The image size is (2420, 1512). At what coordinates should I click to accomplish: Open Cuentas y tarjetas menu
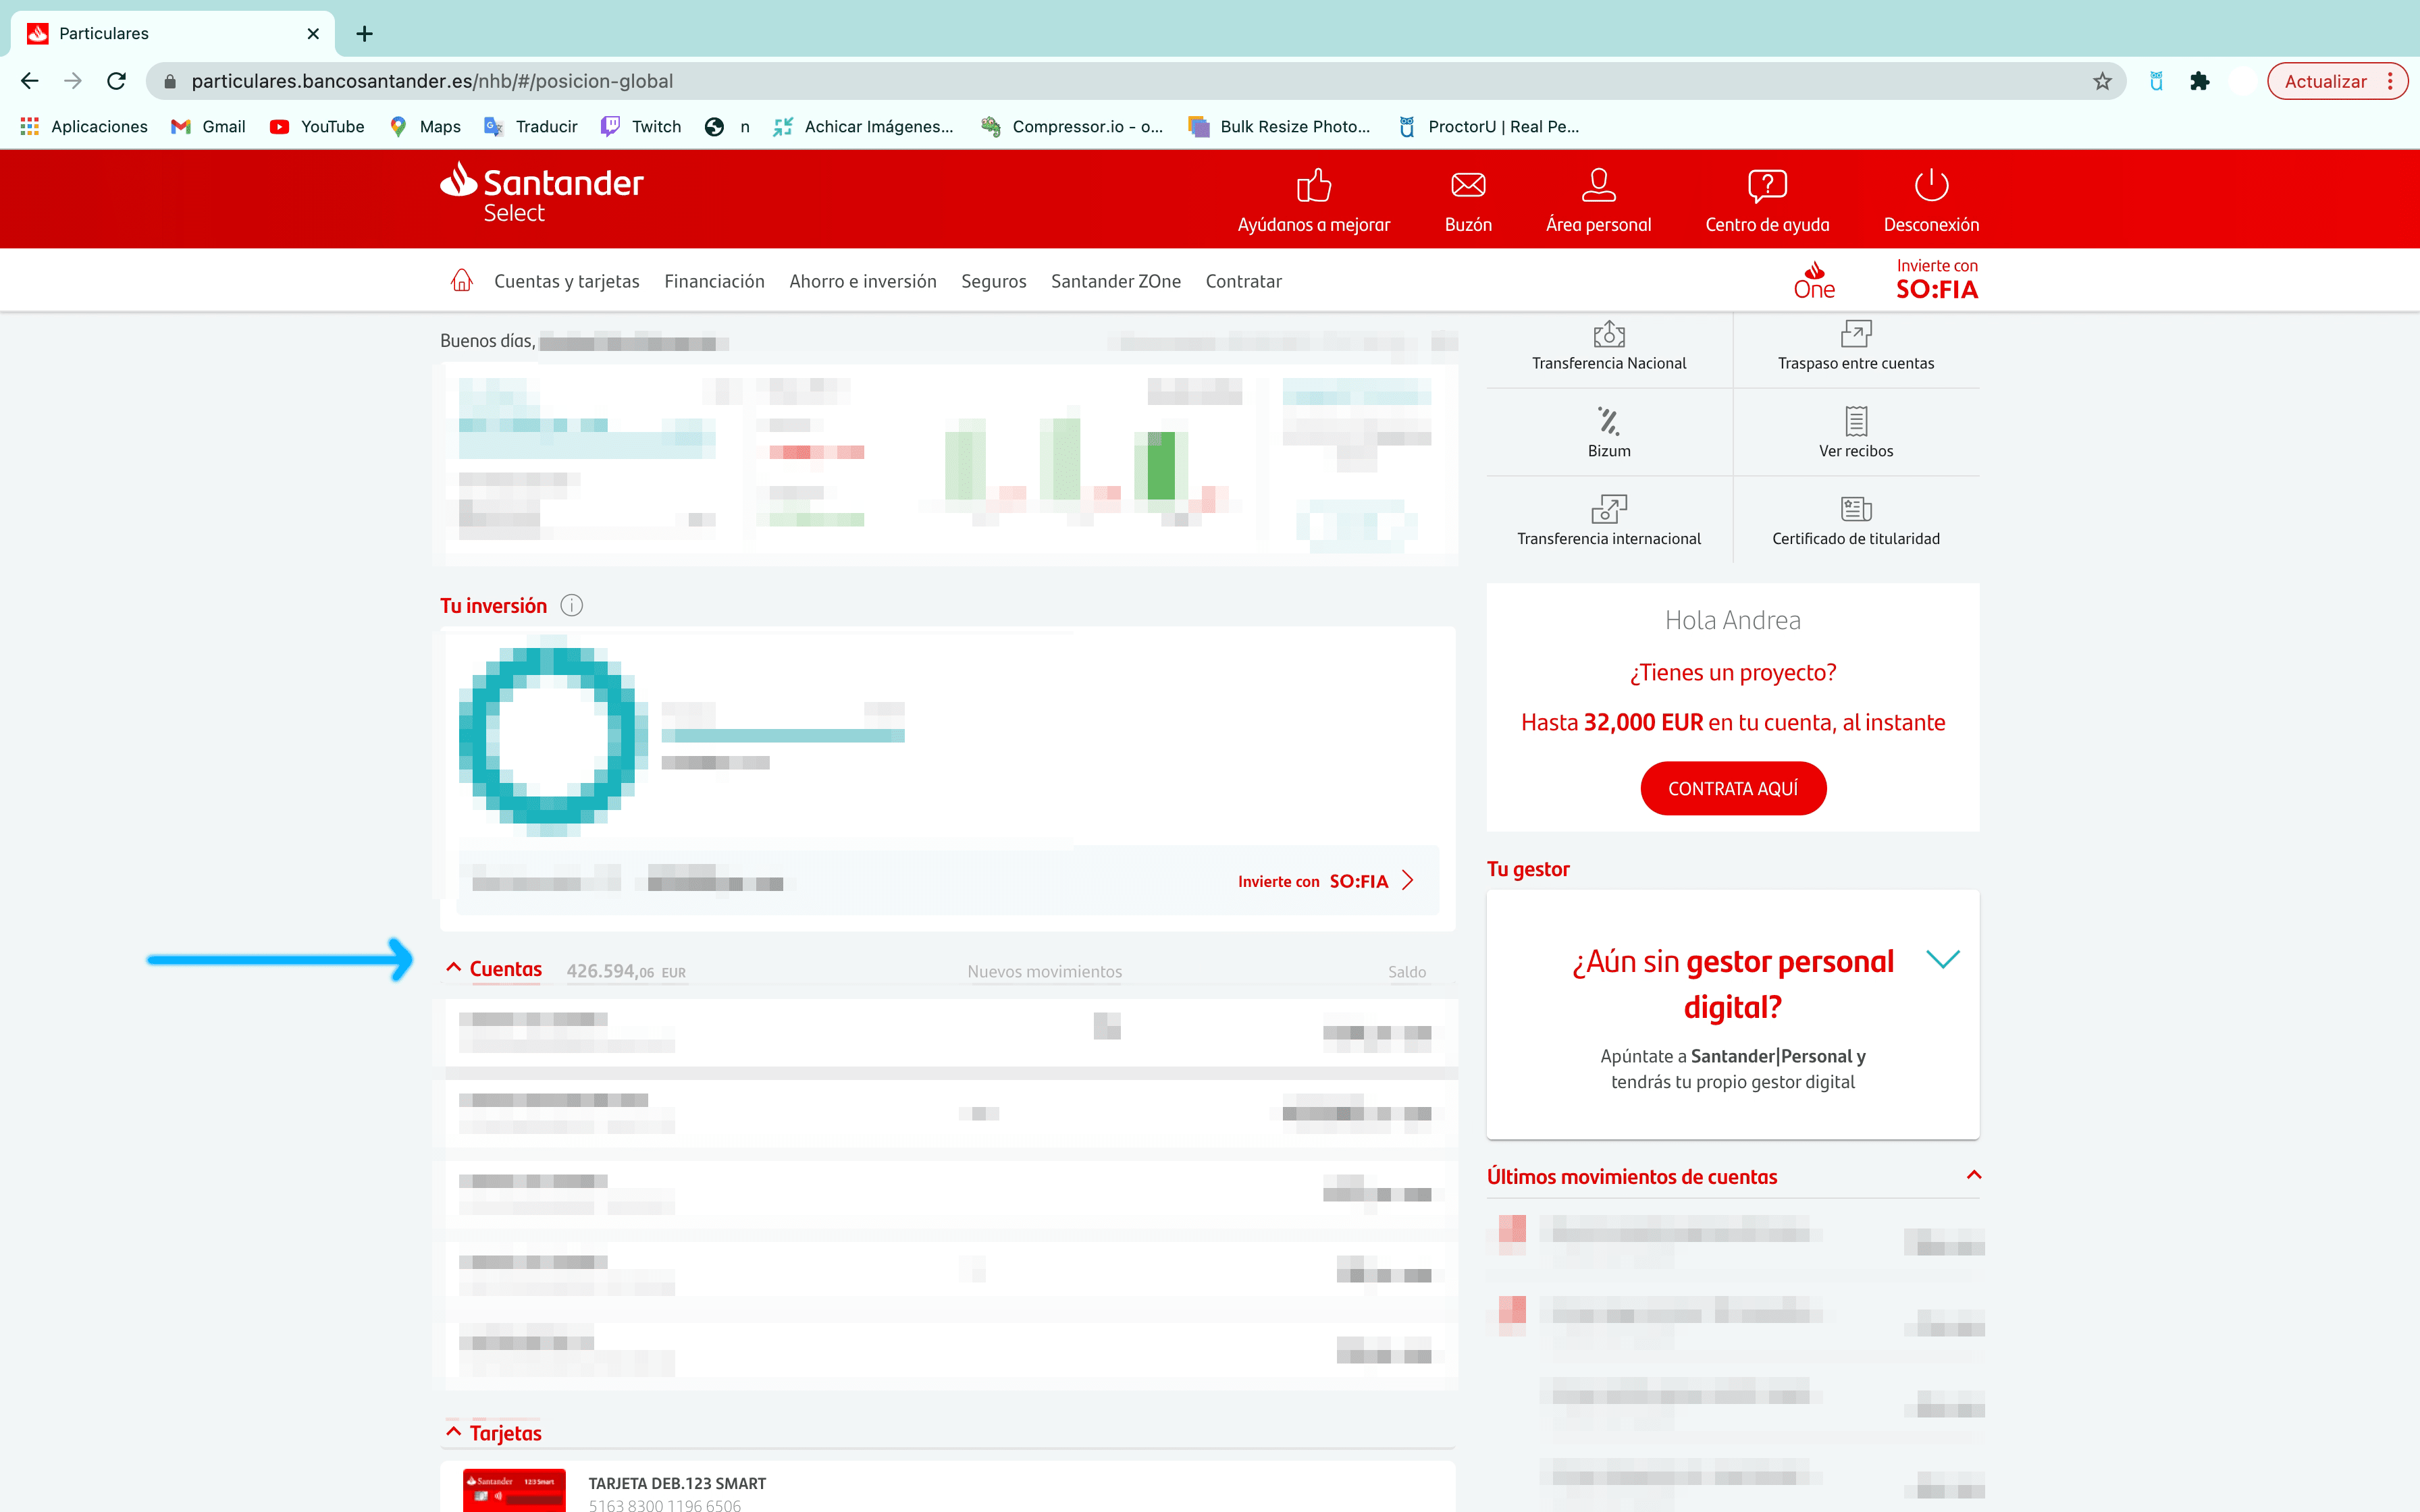[x=567, y=281]
